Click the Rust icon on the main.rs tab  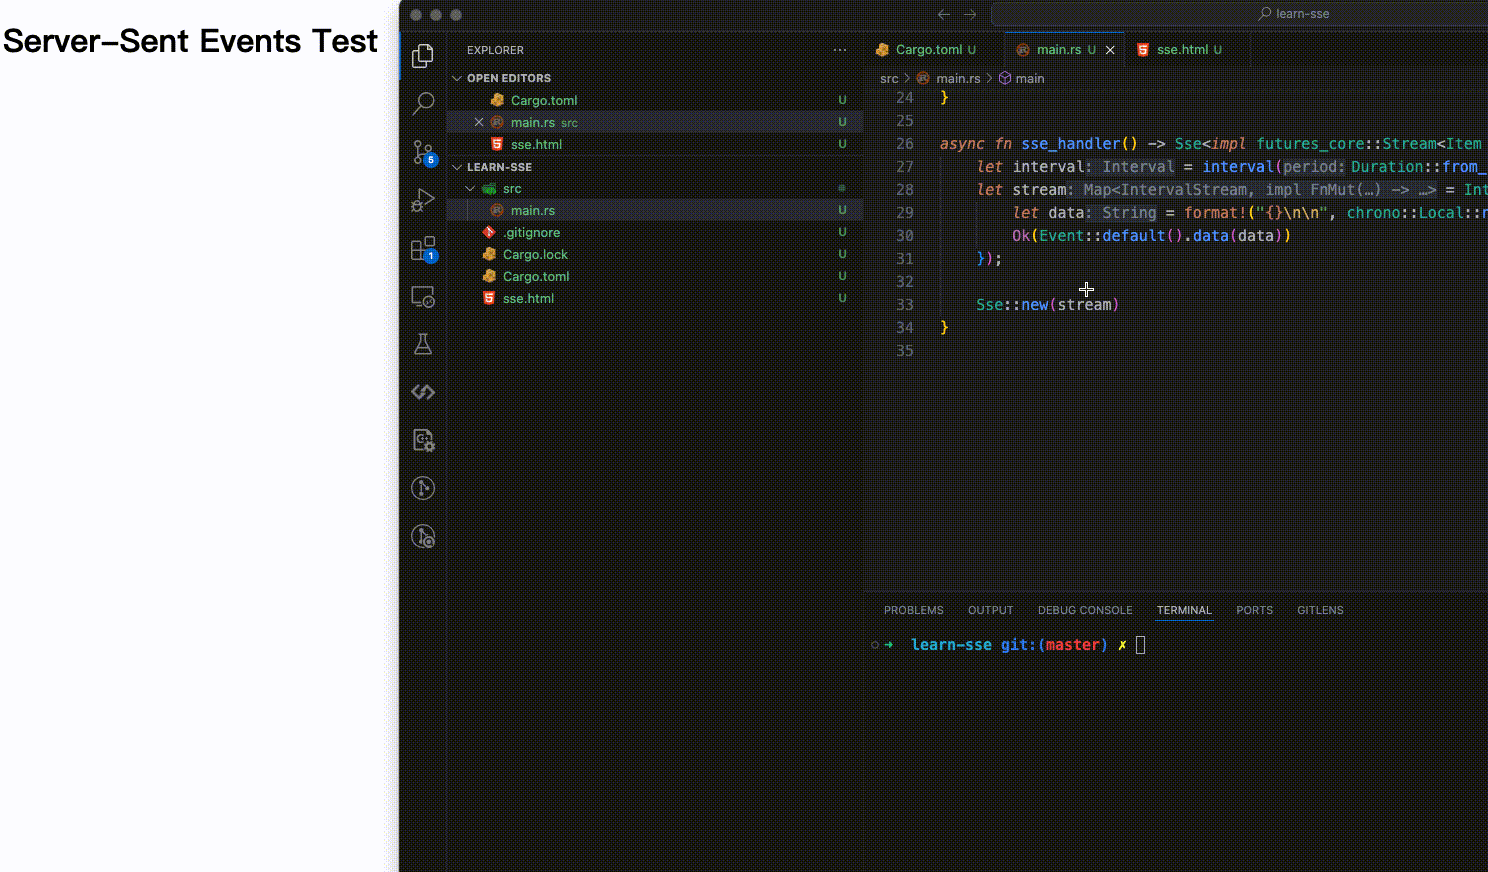point(1022,49)
